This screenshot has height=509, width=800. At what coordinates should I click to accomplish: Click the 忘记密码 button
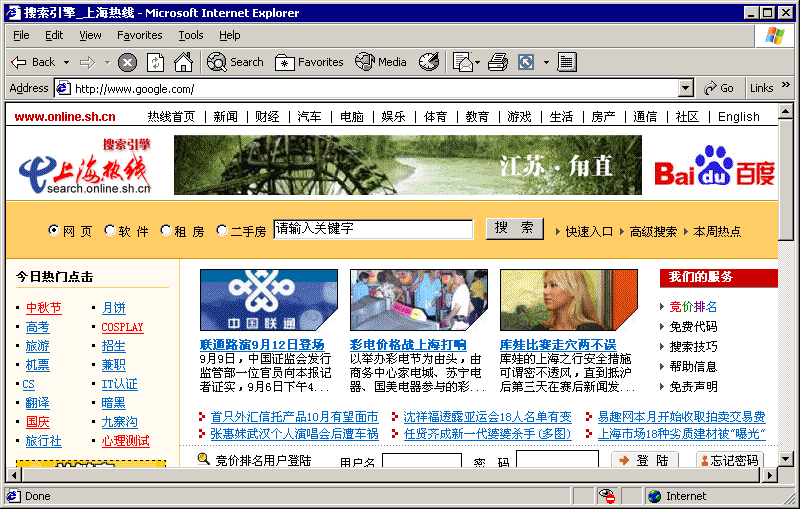tap(730, 460)
